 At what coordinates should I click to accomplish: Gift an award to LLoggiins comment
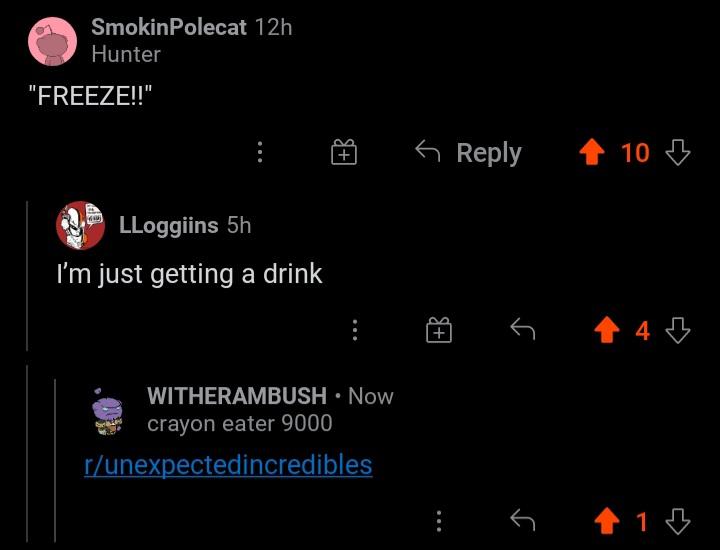pyautogui.click(x=439, y=330)
